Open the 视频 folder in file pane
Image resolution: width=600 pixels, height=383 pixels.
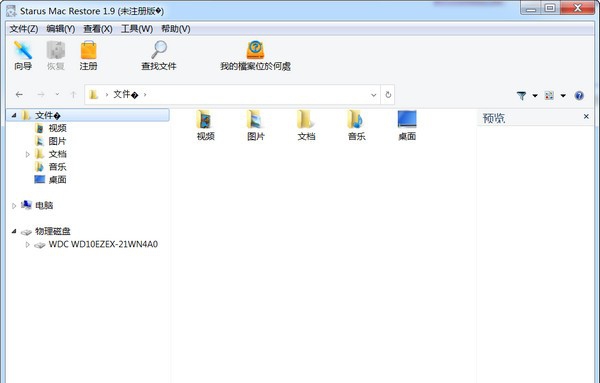click(x=205, y=125)
